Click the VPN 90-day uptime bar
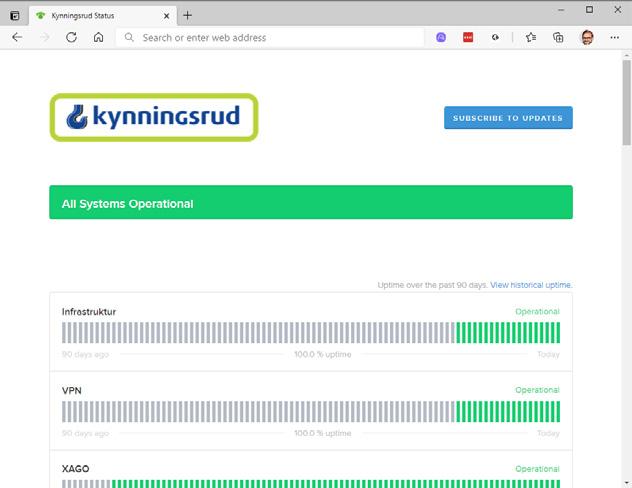The height and width of the screenshot is (488, 632). [x=311, y=411]
